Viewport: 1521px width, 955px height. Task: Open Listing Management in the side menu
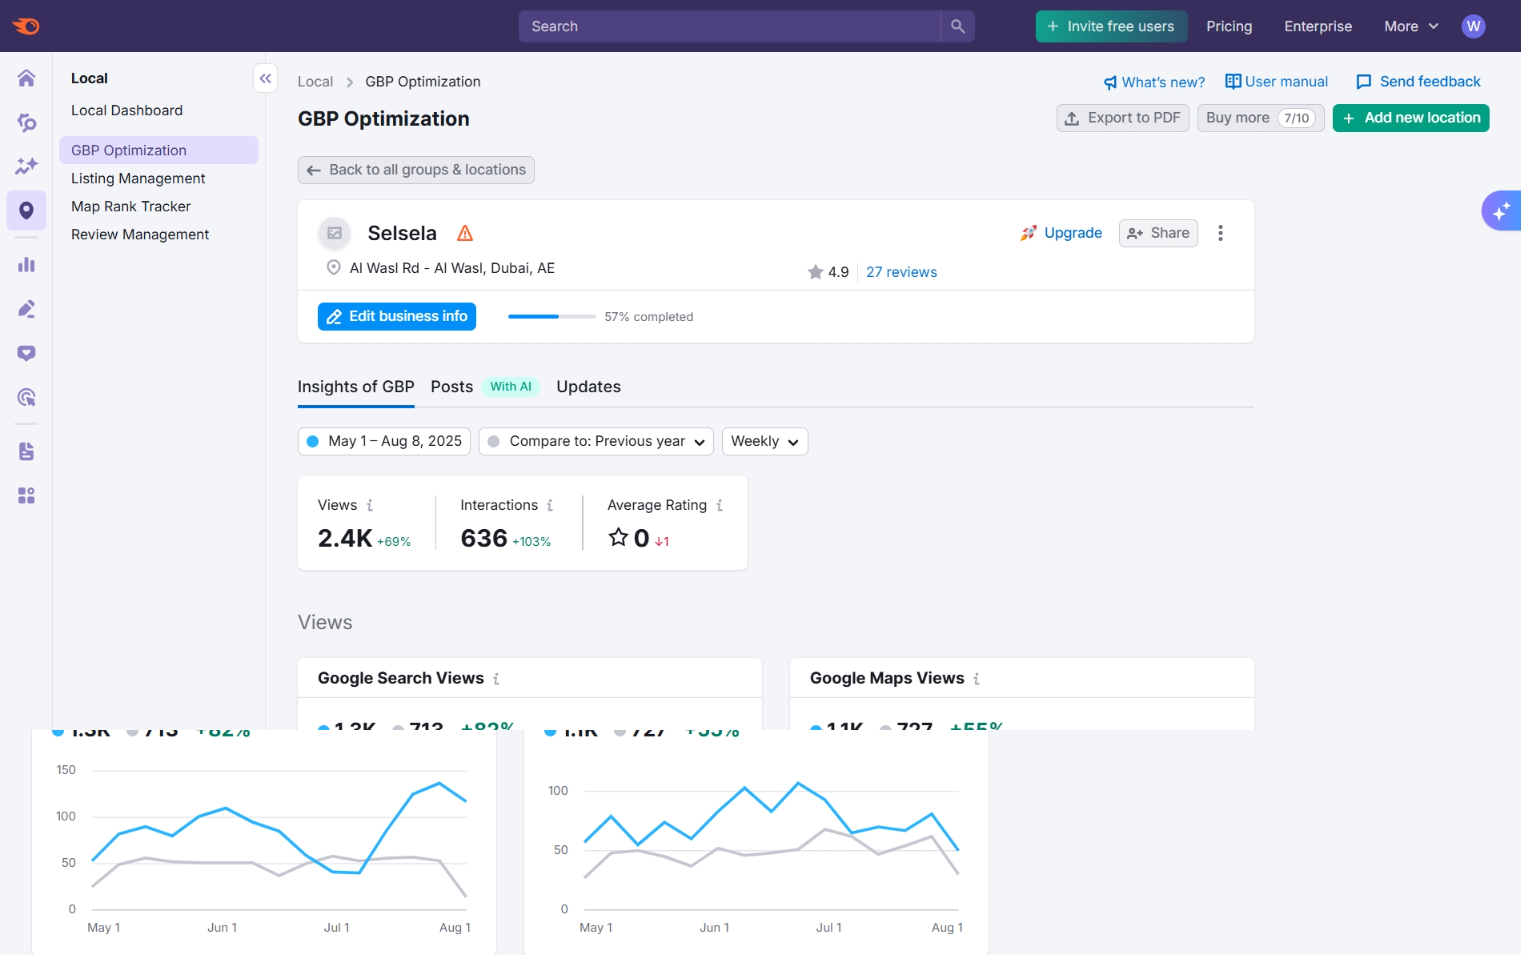click(138, 178)
